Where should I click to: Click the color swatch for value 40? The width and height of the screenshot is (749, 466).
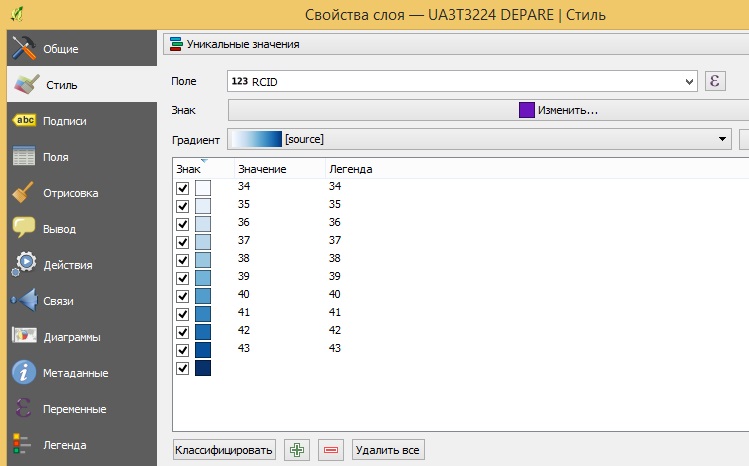[x=203, y=296]
